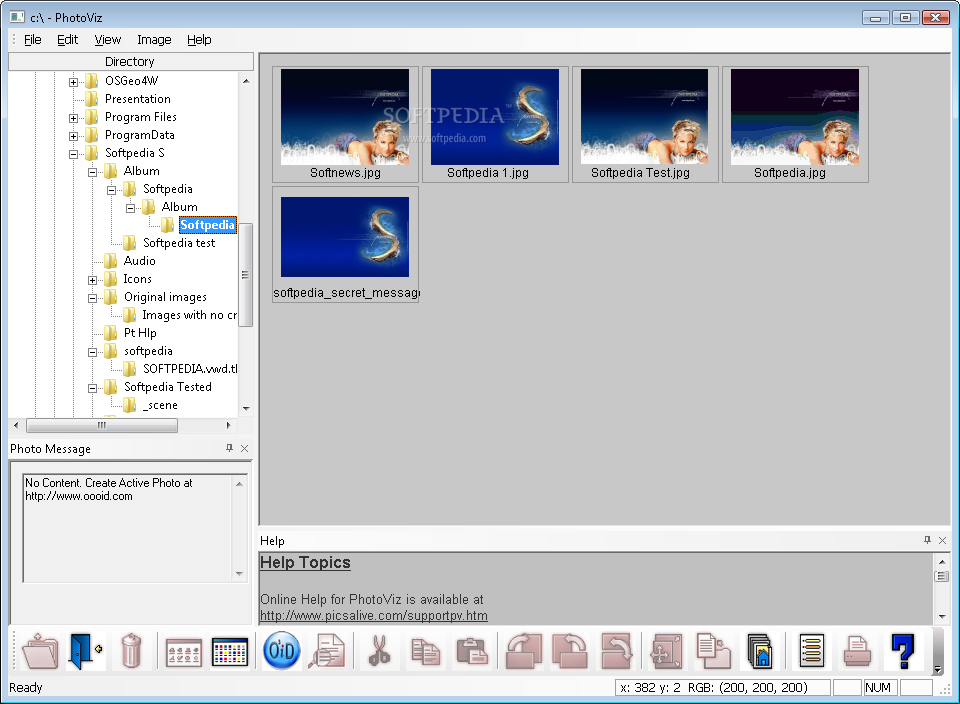Open the Help menu
The image size is (960, 704).
(199, 40)
